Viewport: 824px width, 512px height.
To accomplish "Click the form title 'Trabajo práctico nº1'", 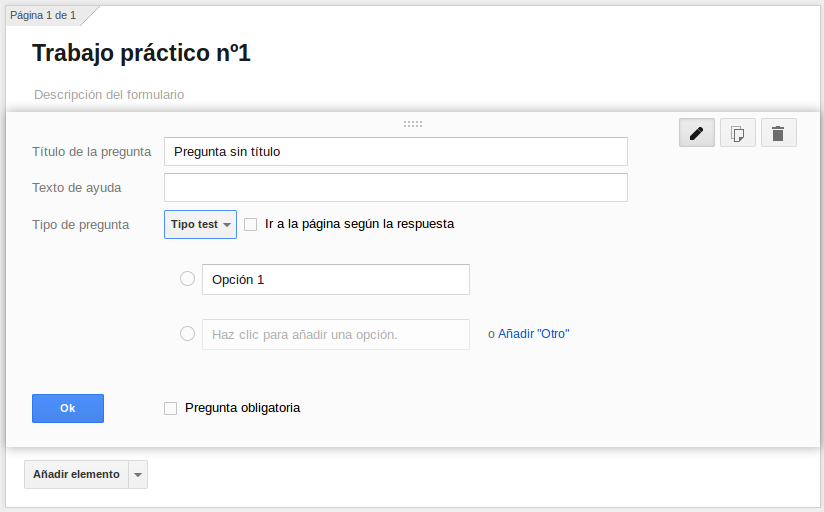I will pyautogui.click(x=141, y=54).
